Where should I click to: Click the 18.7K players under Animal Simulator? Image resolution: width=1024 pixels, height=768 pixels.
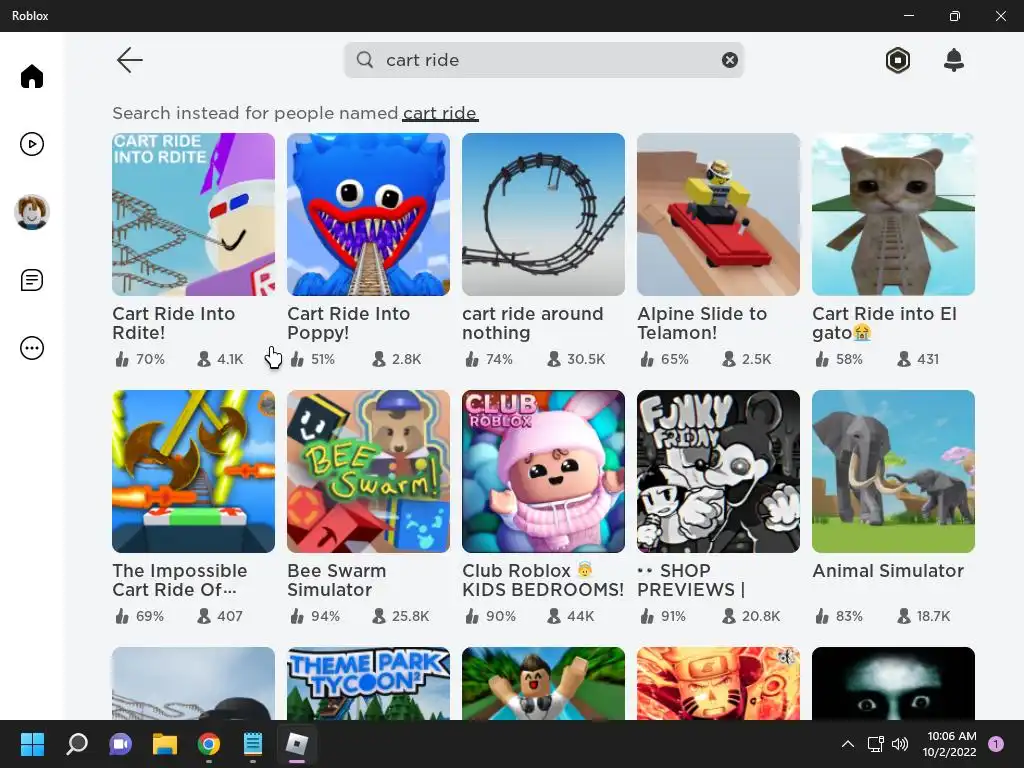[933, 616]
